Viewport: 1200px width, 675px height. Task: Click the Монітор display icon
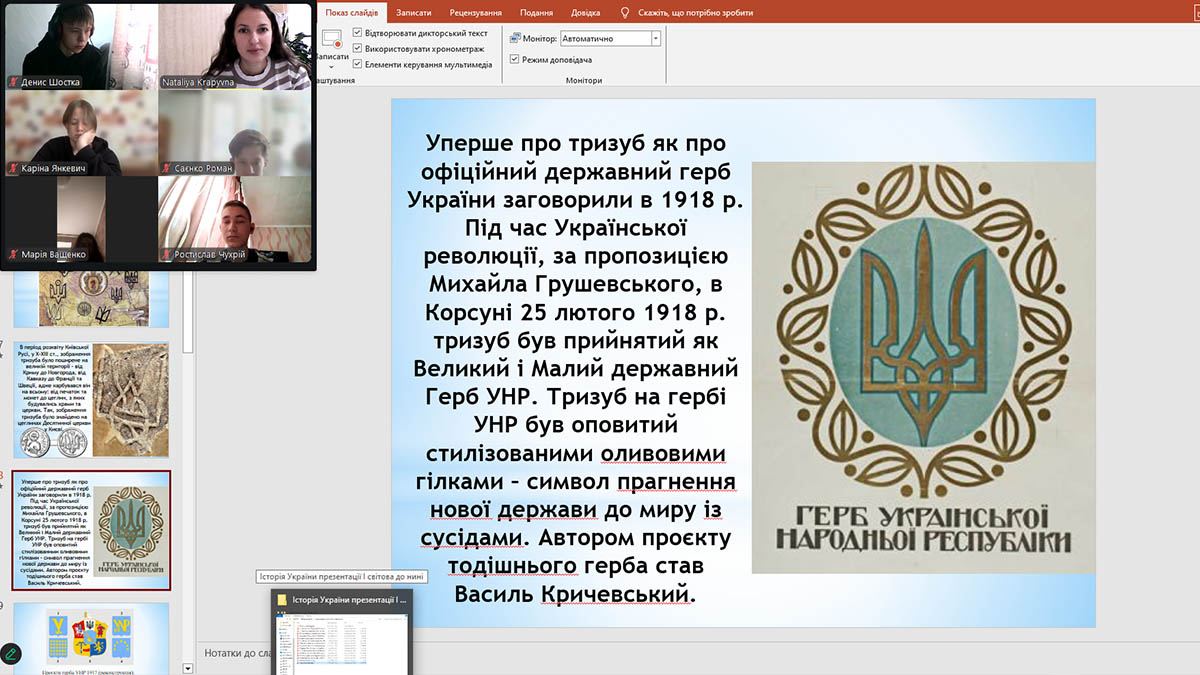516,39
